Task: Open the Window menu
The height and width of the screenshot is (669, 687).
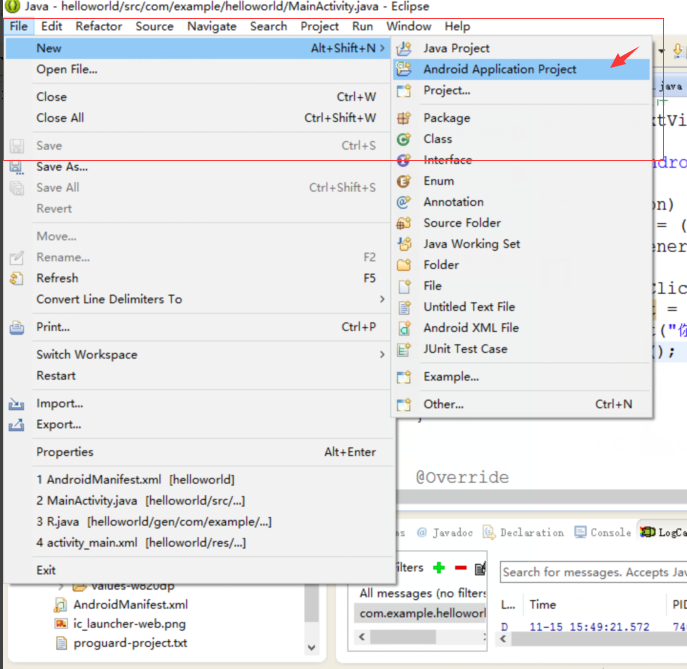Action: 409,27
